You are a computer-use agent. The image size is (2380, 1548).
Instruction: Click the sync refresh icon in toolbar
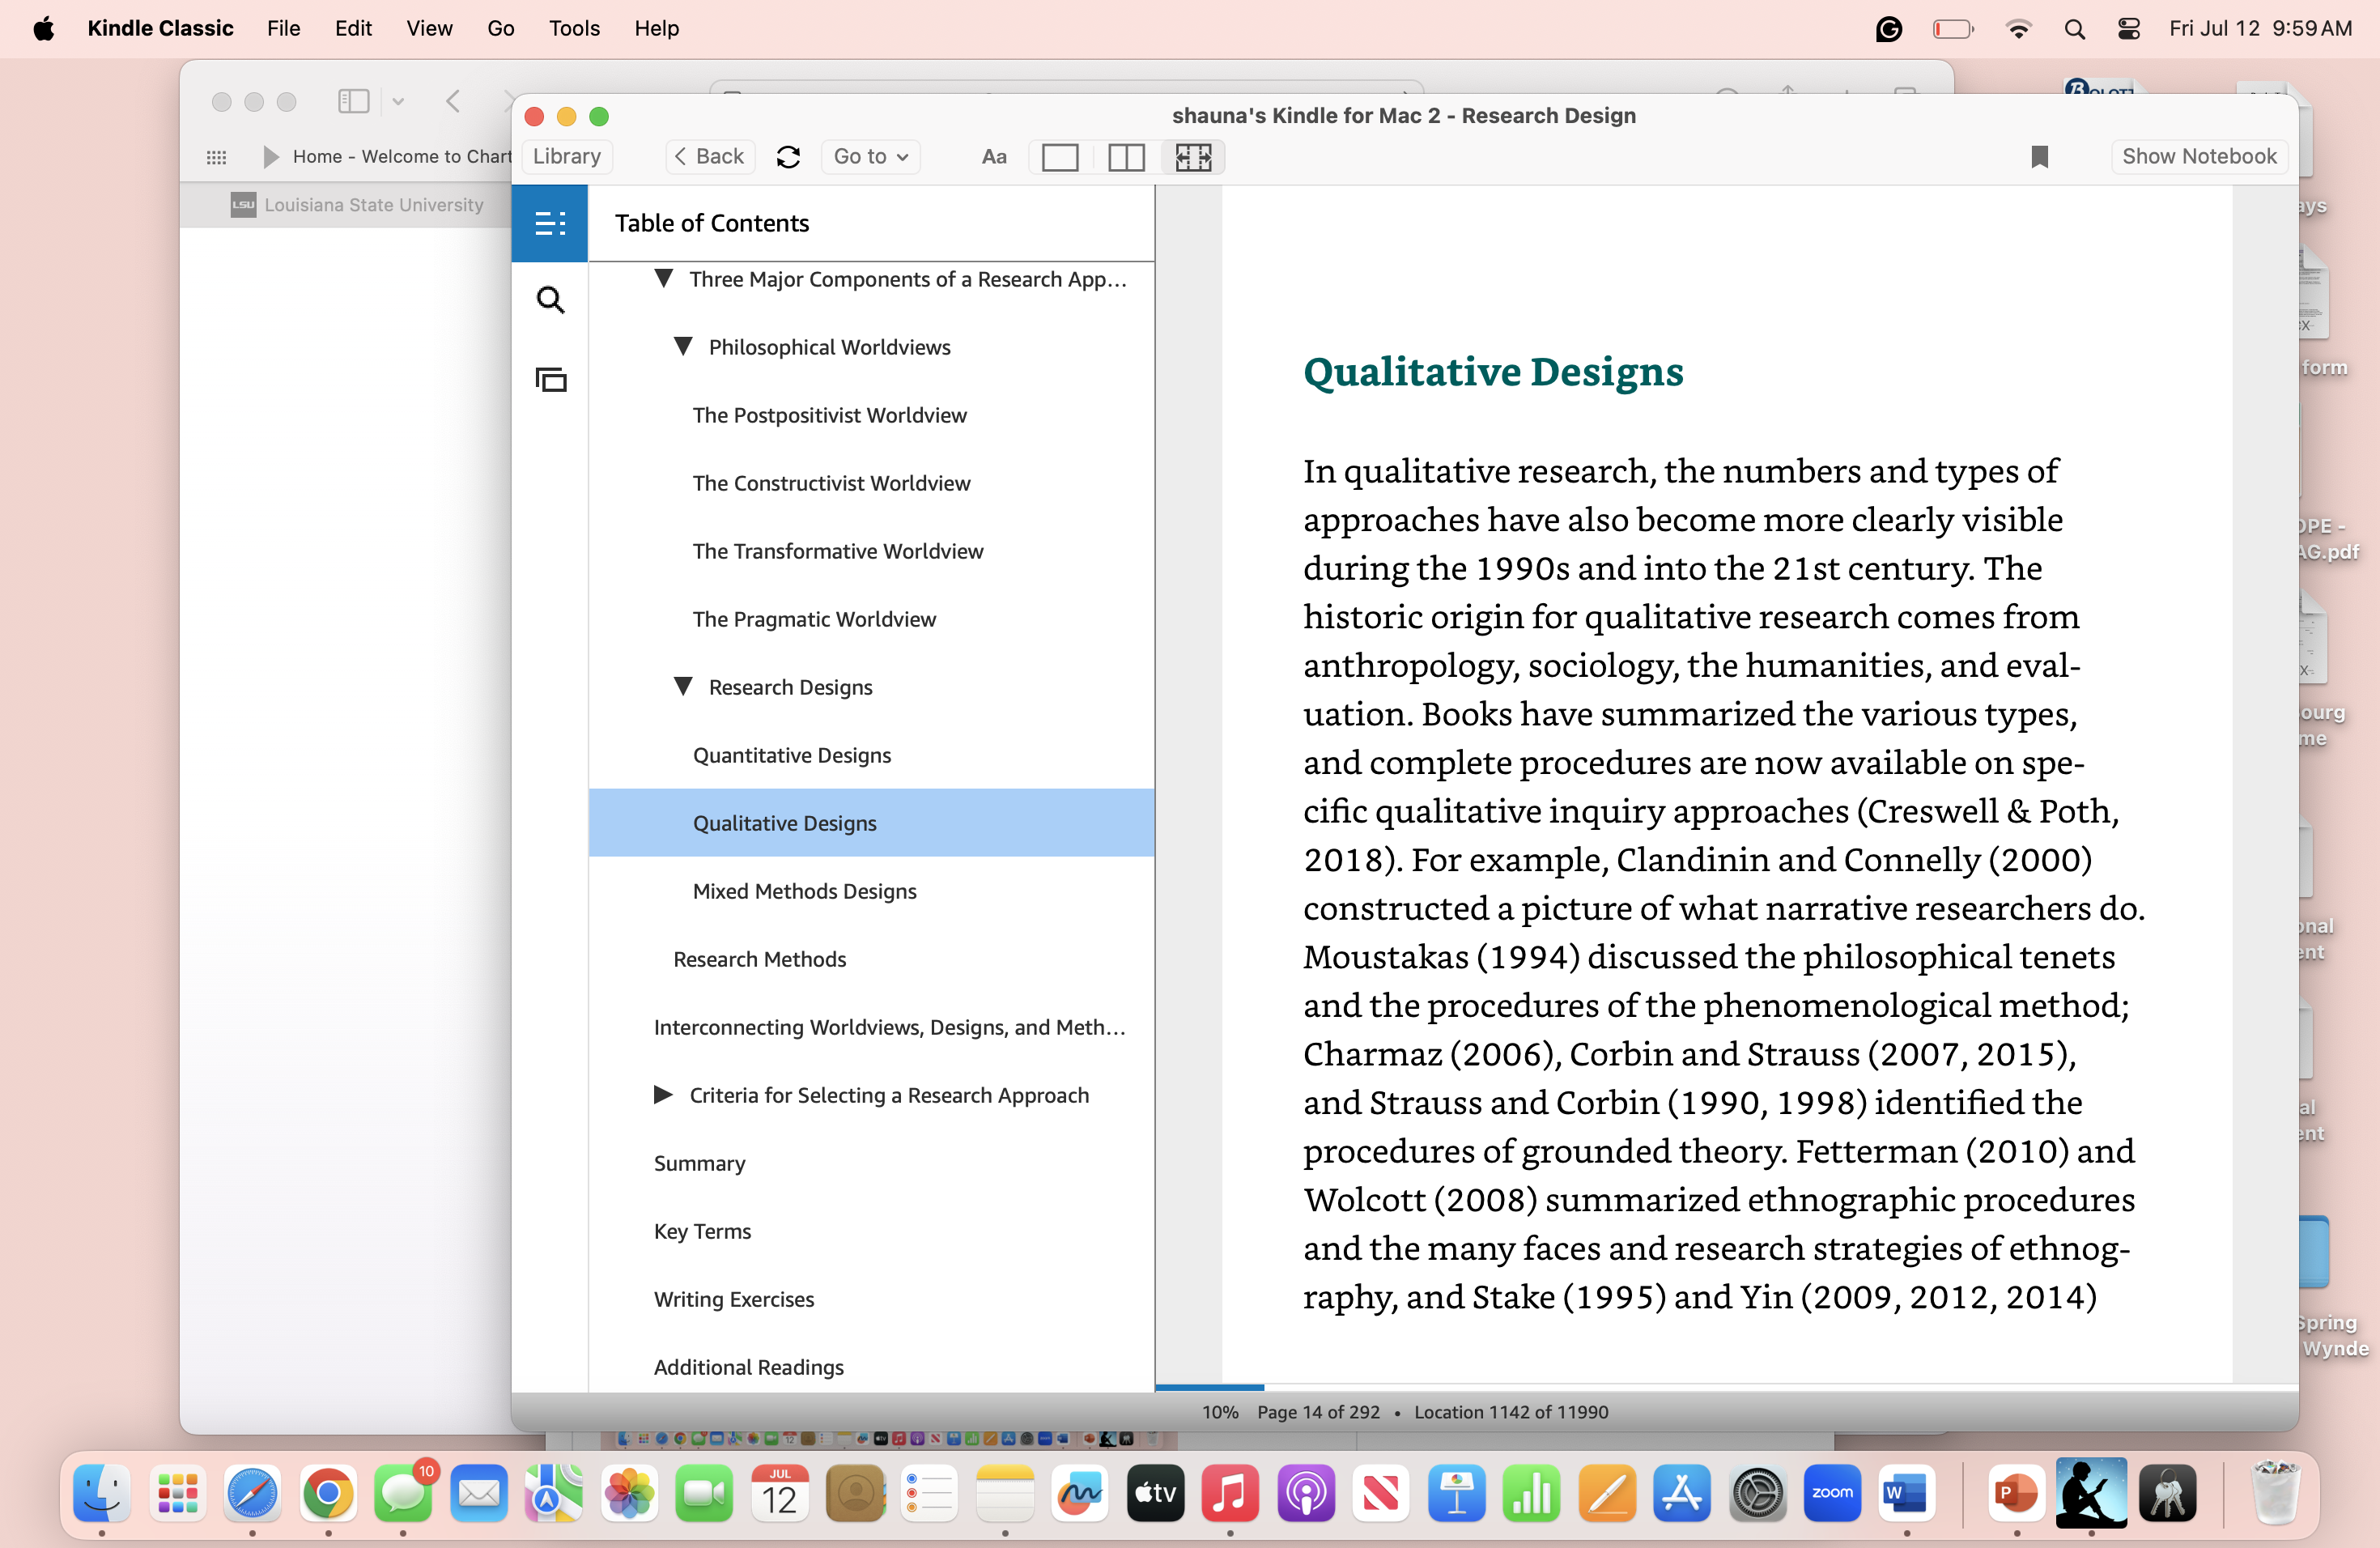click(788, 157)
